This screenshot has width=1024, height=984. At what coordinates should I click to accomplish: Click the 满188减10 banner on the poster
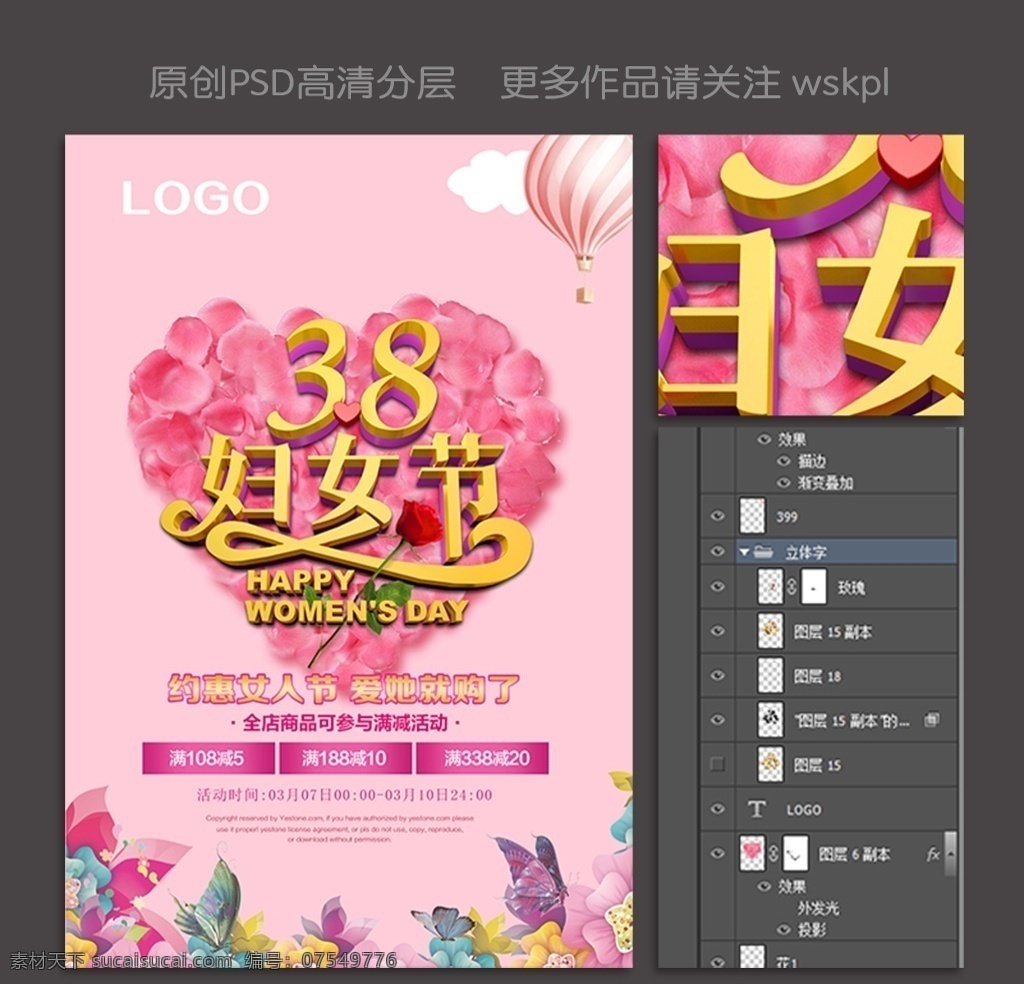pyautogui.click(x=345, y=758)
